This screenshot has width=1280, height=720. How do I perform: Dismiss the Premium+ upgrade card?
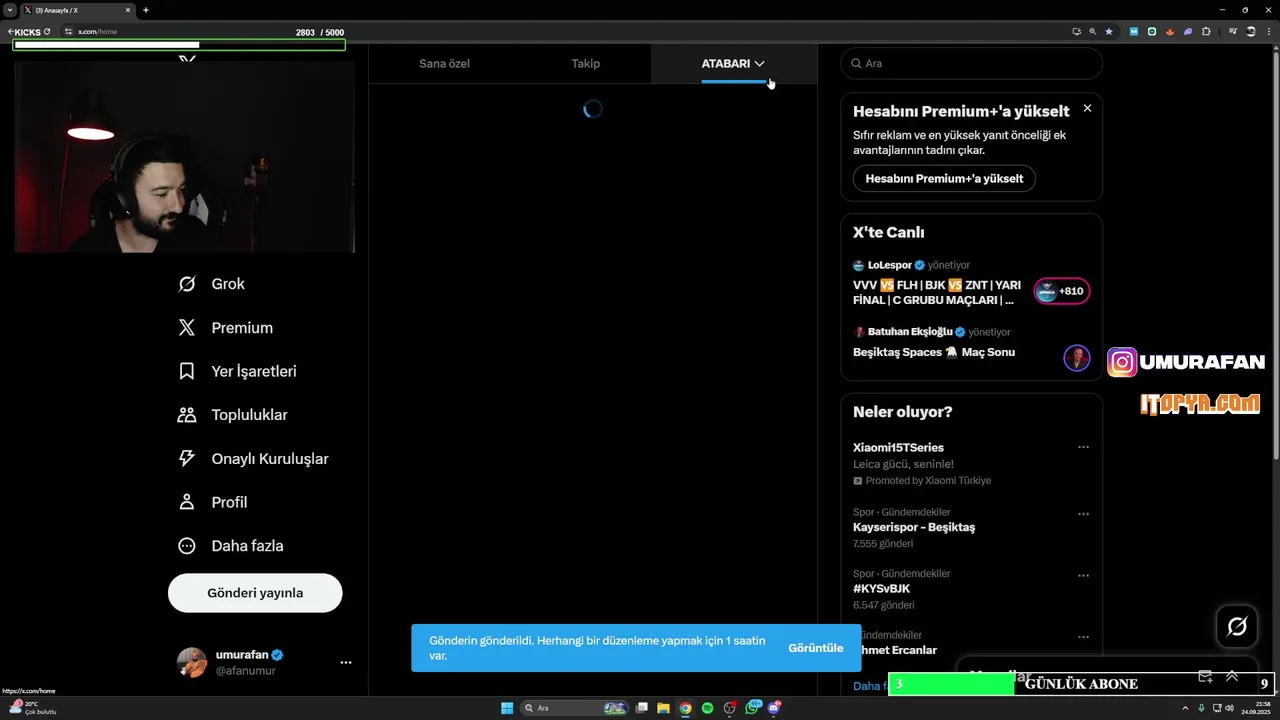[x=1087, y=108]
